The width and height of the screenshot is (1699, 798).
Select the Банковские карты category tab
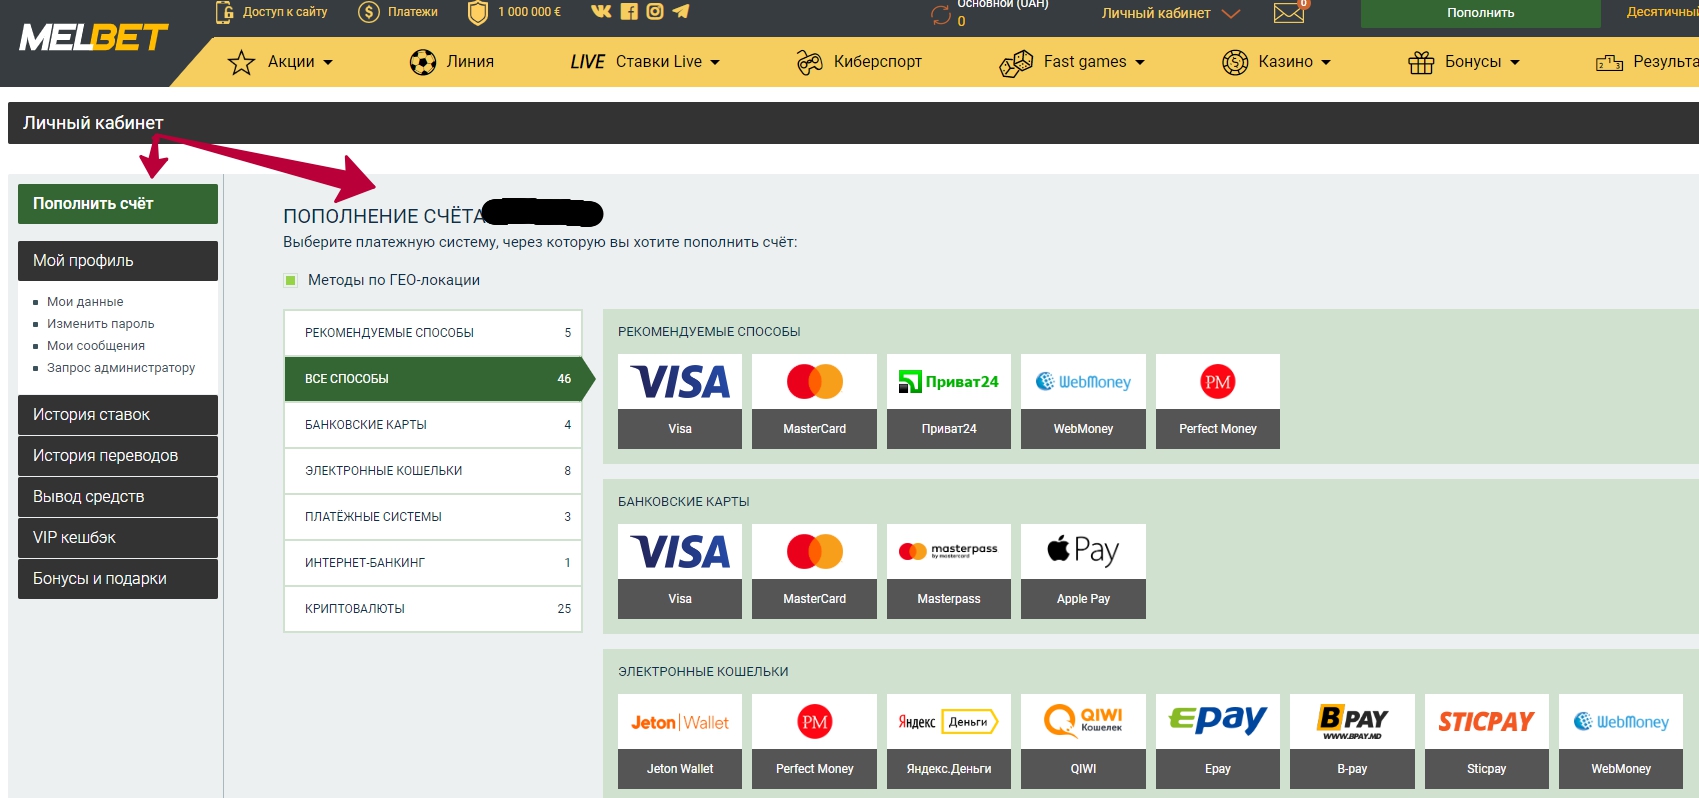coord(433,425)
